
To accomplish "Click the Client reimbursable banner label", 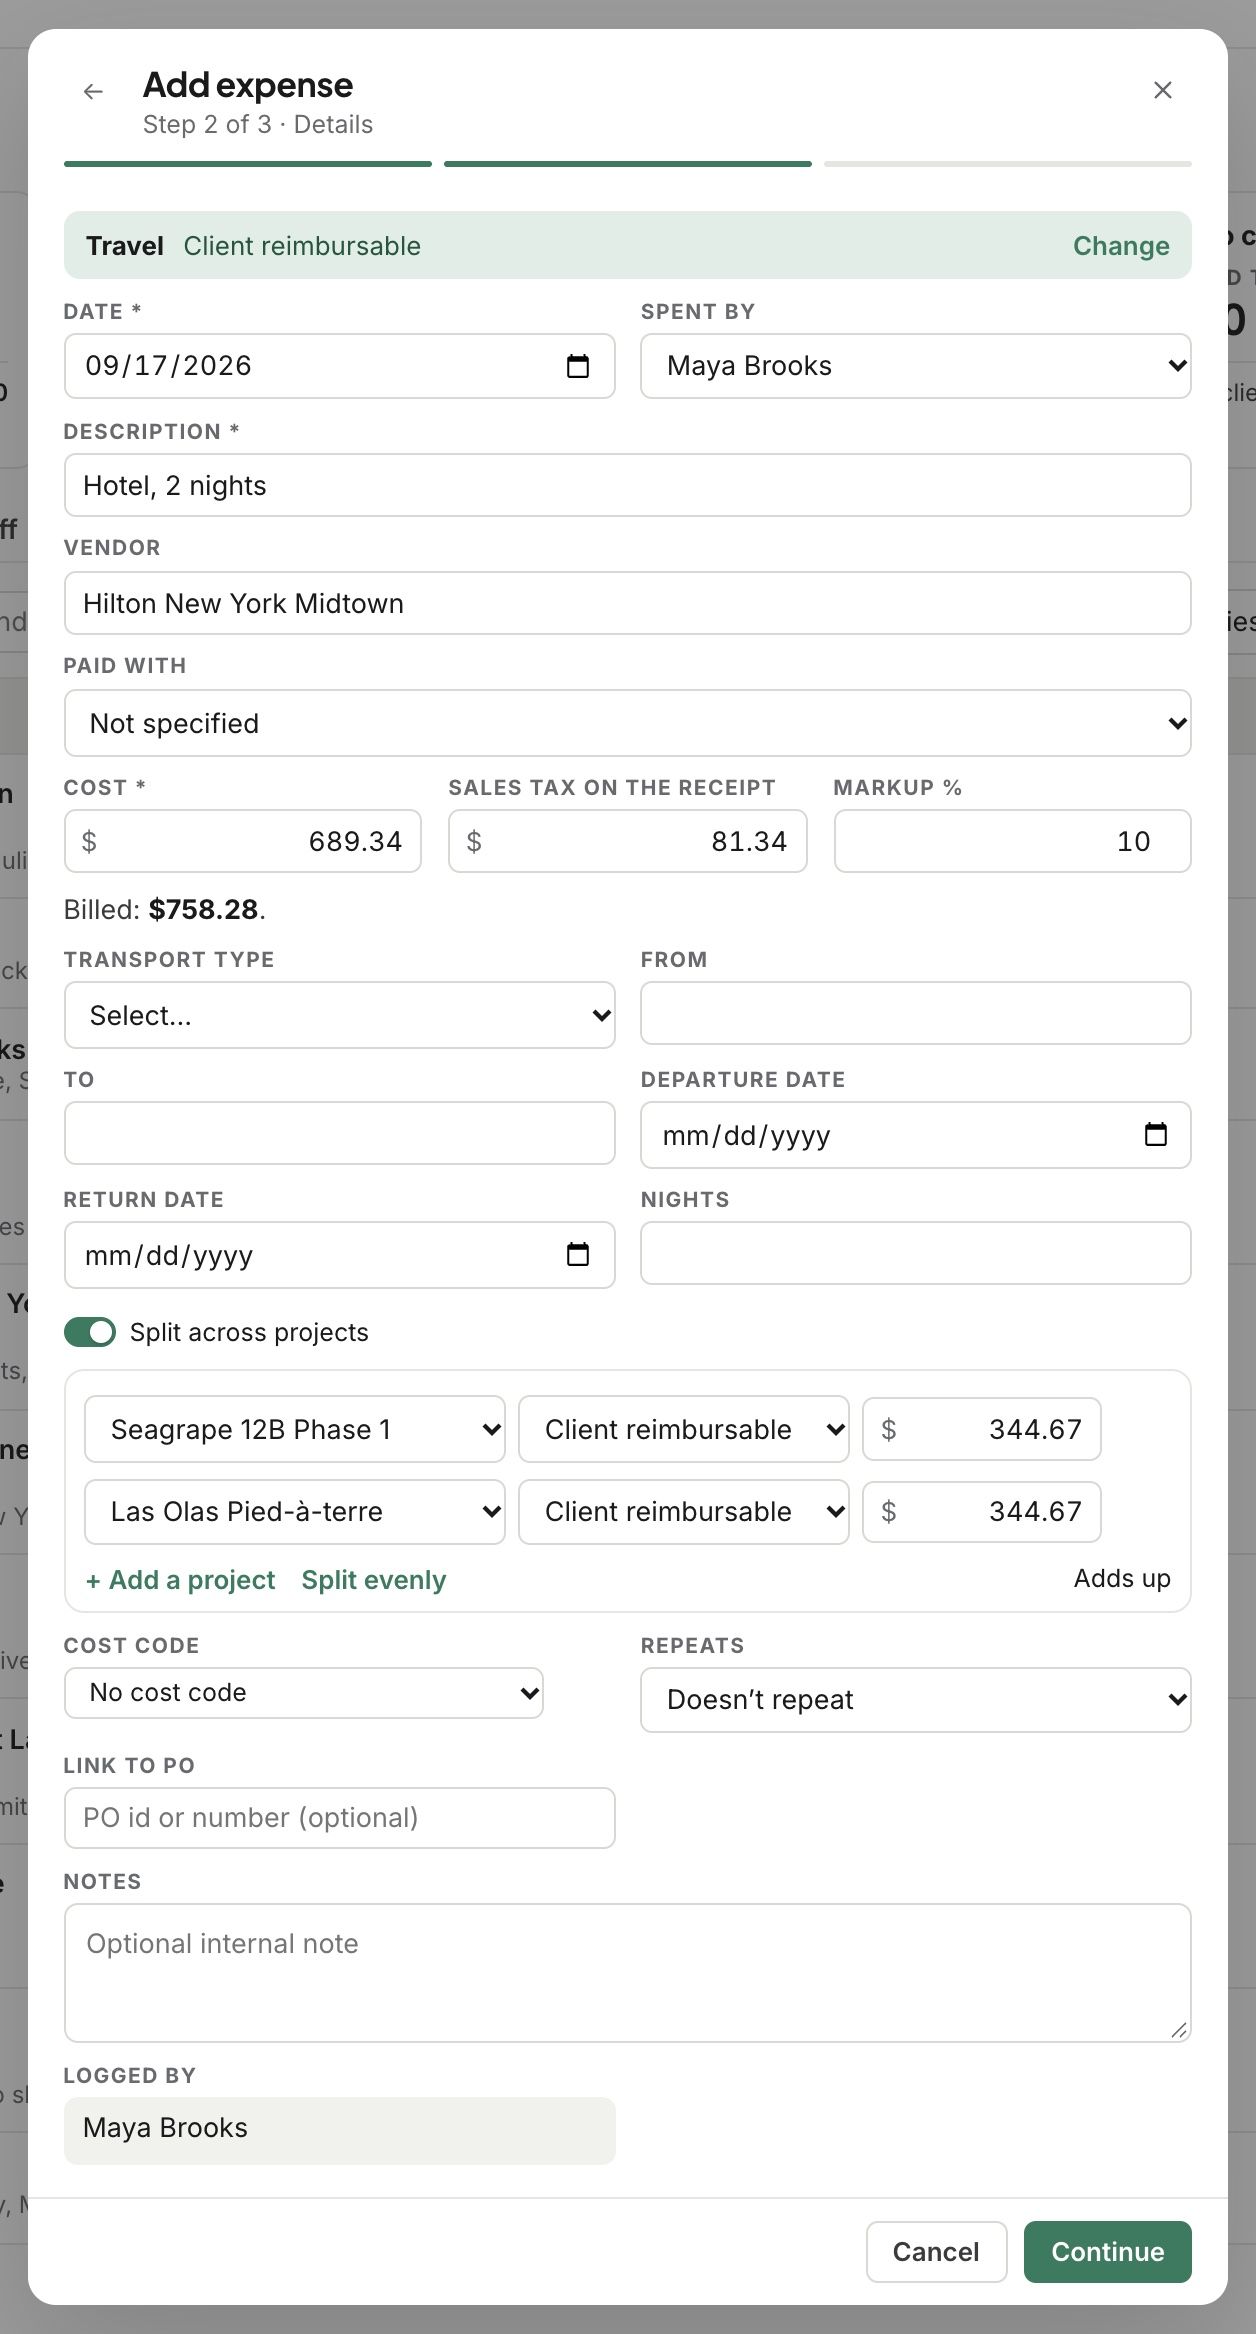I will pos(302,246).
